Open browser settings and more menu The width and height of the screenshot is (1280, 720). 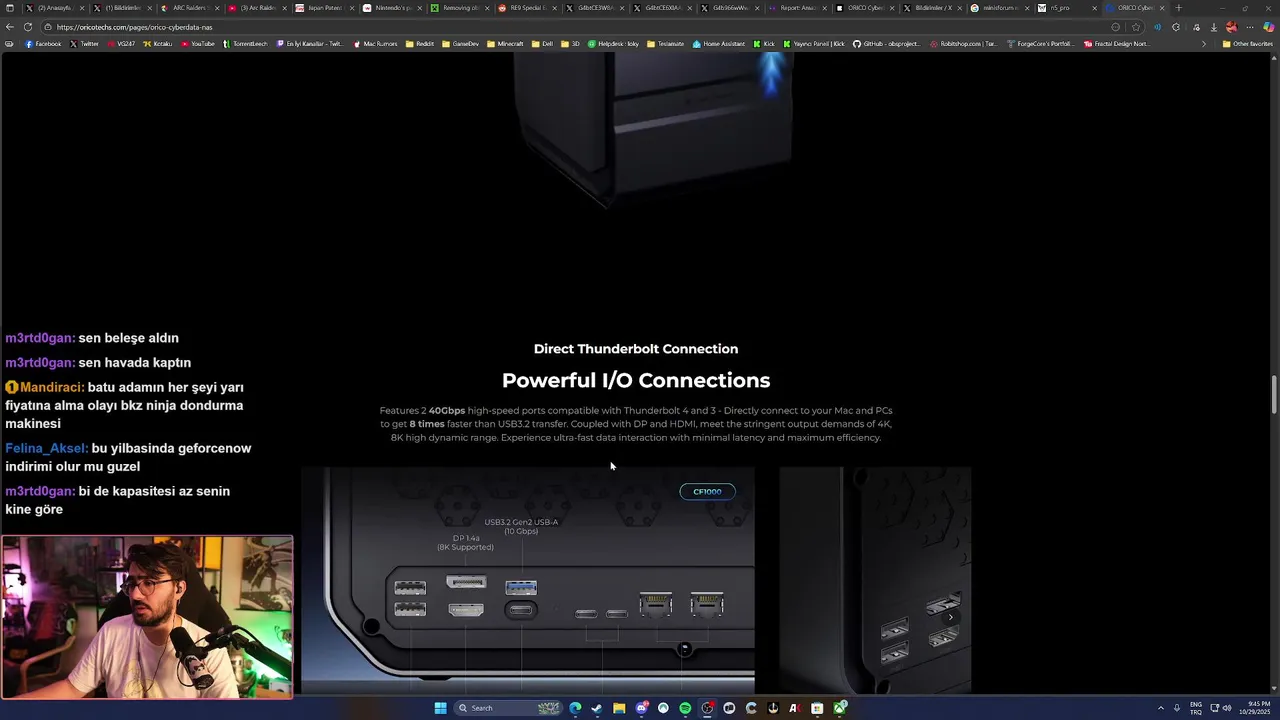[x=1250, y=27]
